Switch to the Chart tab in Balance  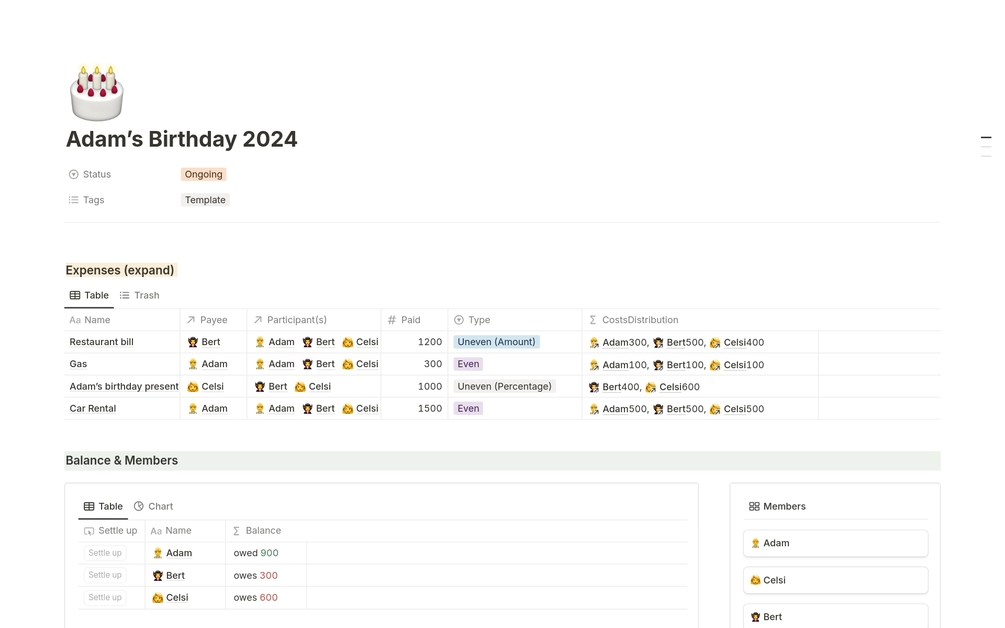153,507
